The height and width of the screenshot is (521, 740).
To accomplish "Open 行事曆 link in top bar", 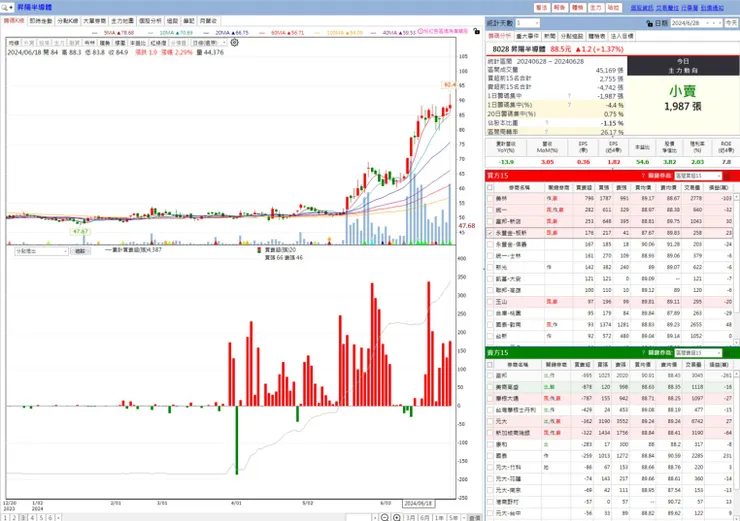I will (690, 8).
